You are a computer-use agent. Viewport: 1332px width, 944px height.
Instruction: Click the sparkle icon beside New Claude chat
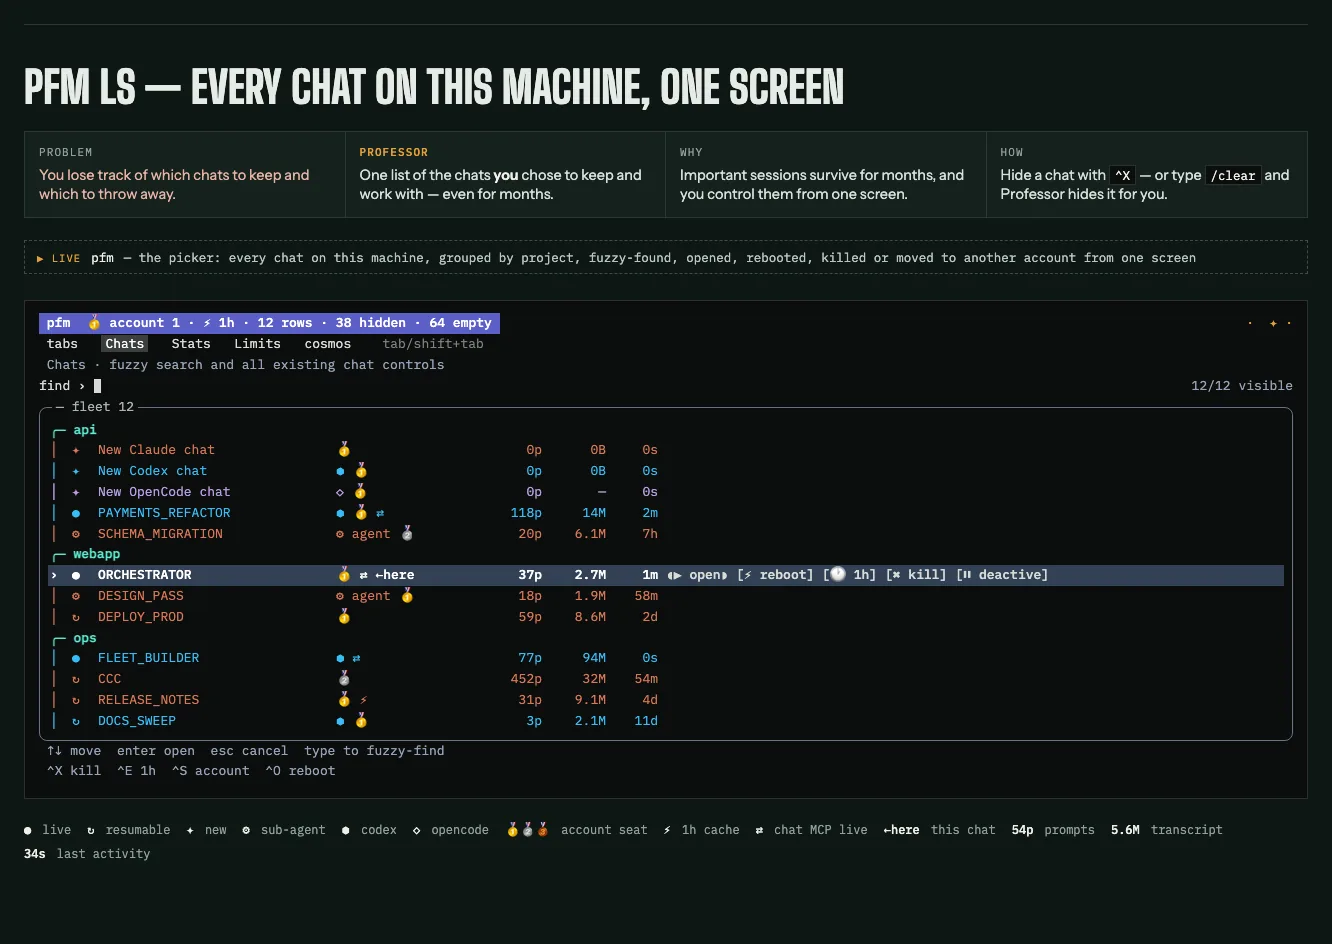pyautogui.click(x=76, y=450)
